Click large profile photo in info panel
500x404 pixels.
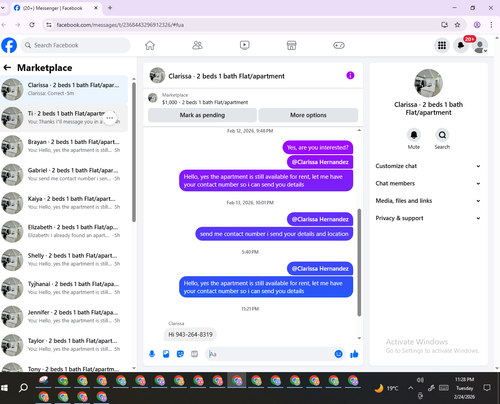click(428, 83)
